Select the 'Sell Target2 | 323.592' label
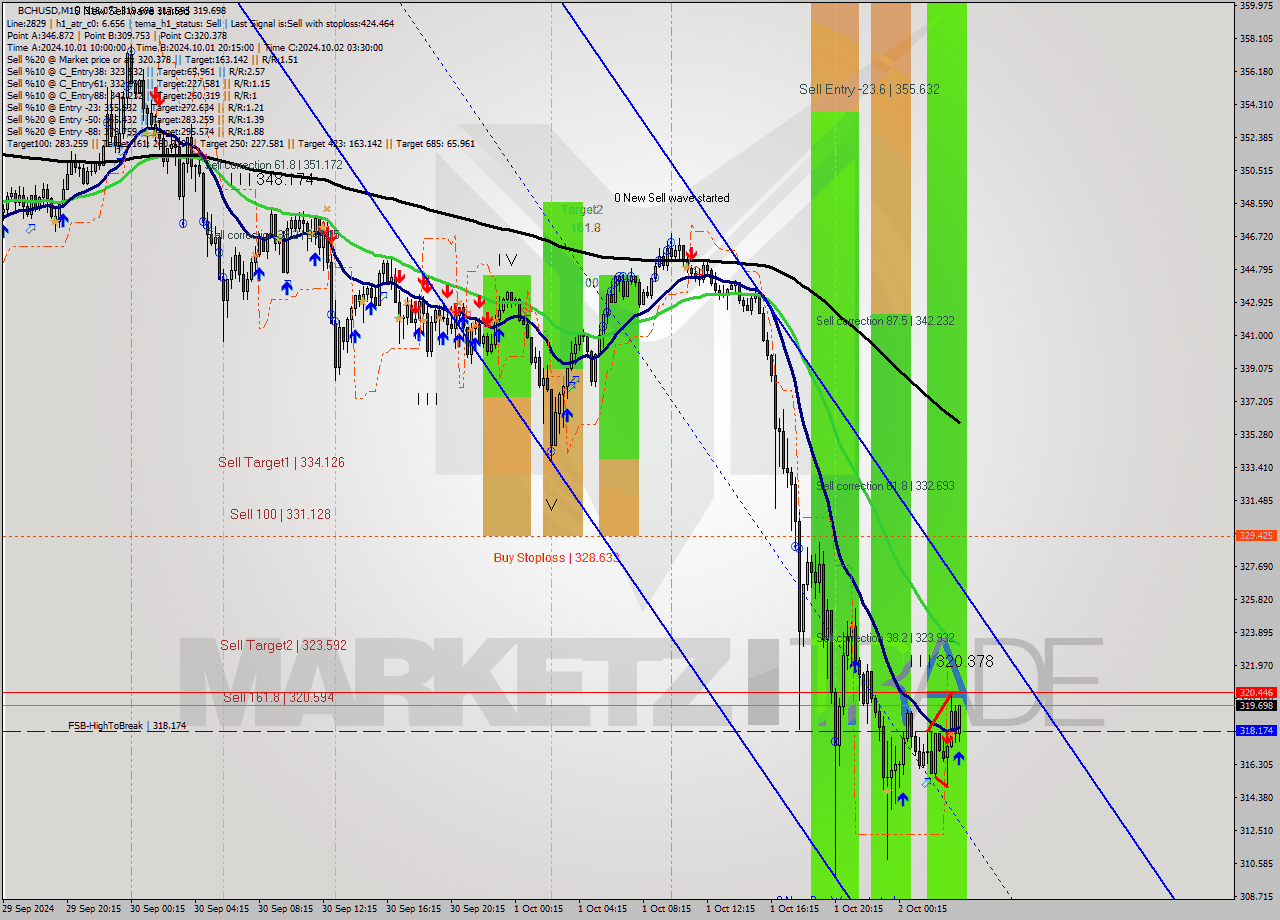 click(283, 645)
